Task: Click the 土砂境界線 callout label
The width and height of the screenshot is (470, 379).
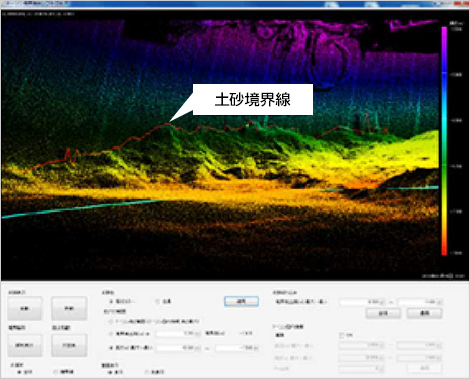Action: tap(253, 99)
